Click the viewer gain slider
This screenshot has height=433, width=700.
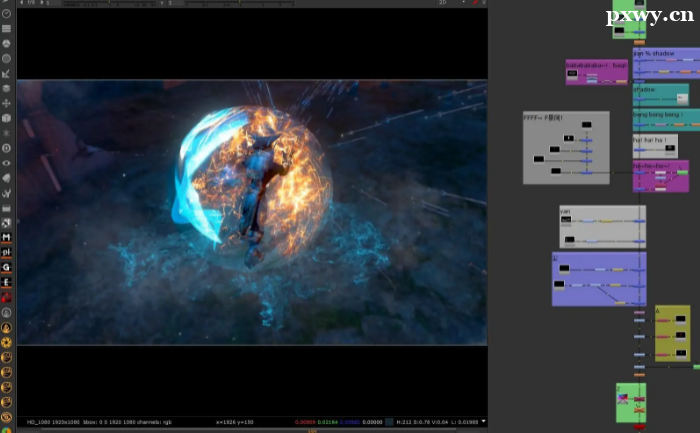coord(109,3)
